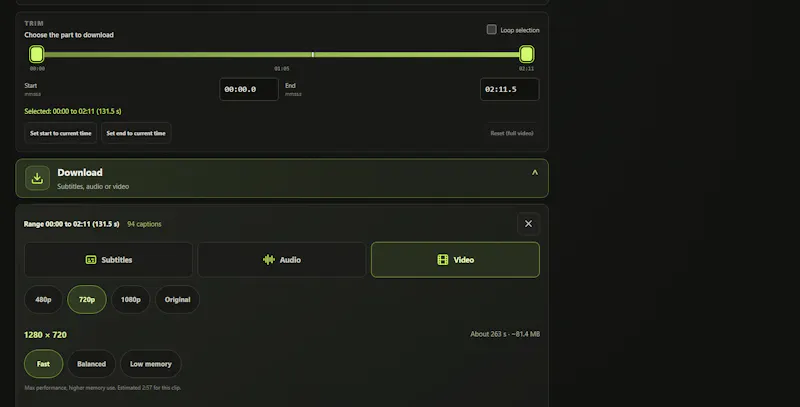Click the 01:05 midpoint time label
800x407 pixels.
tap(282, 68)
